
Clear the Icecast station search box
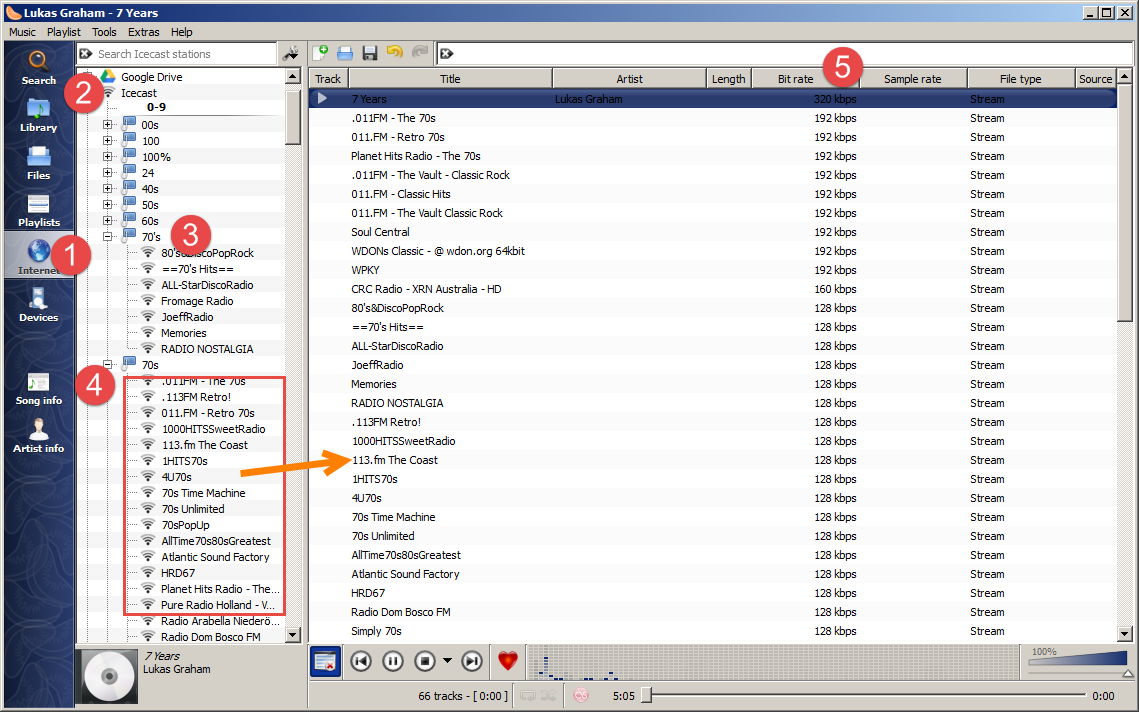[86, 54]
